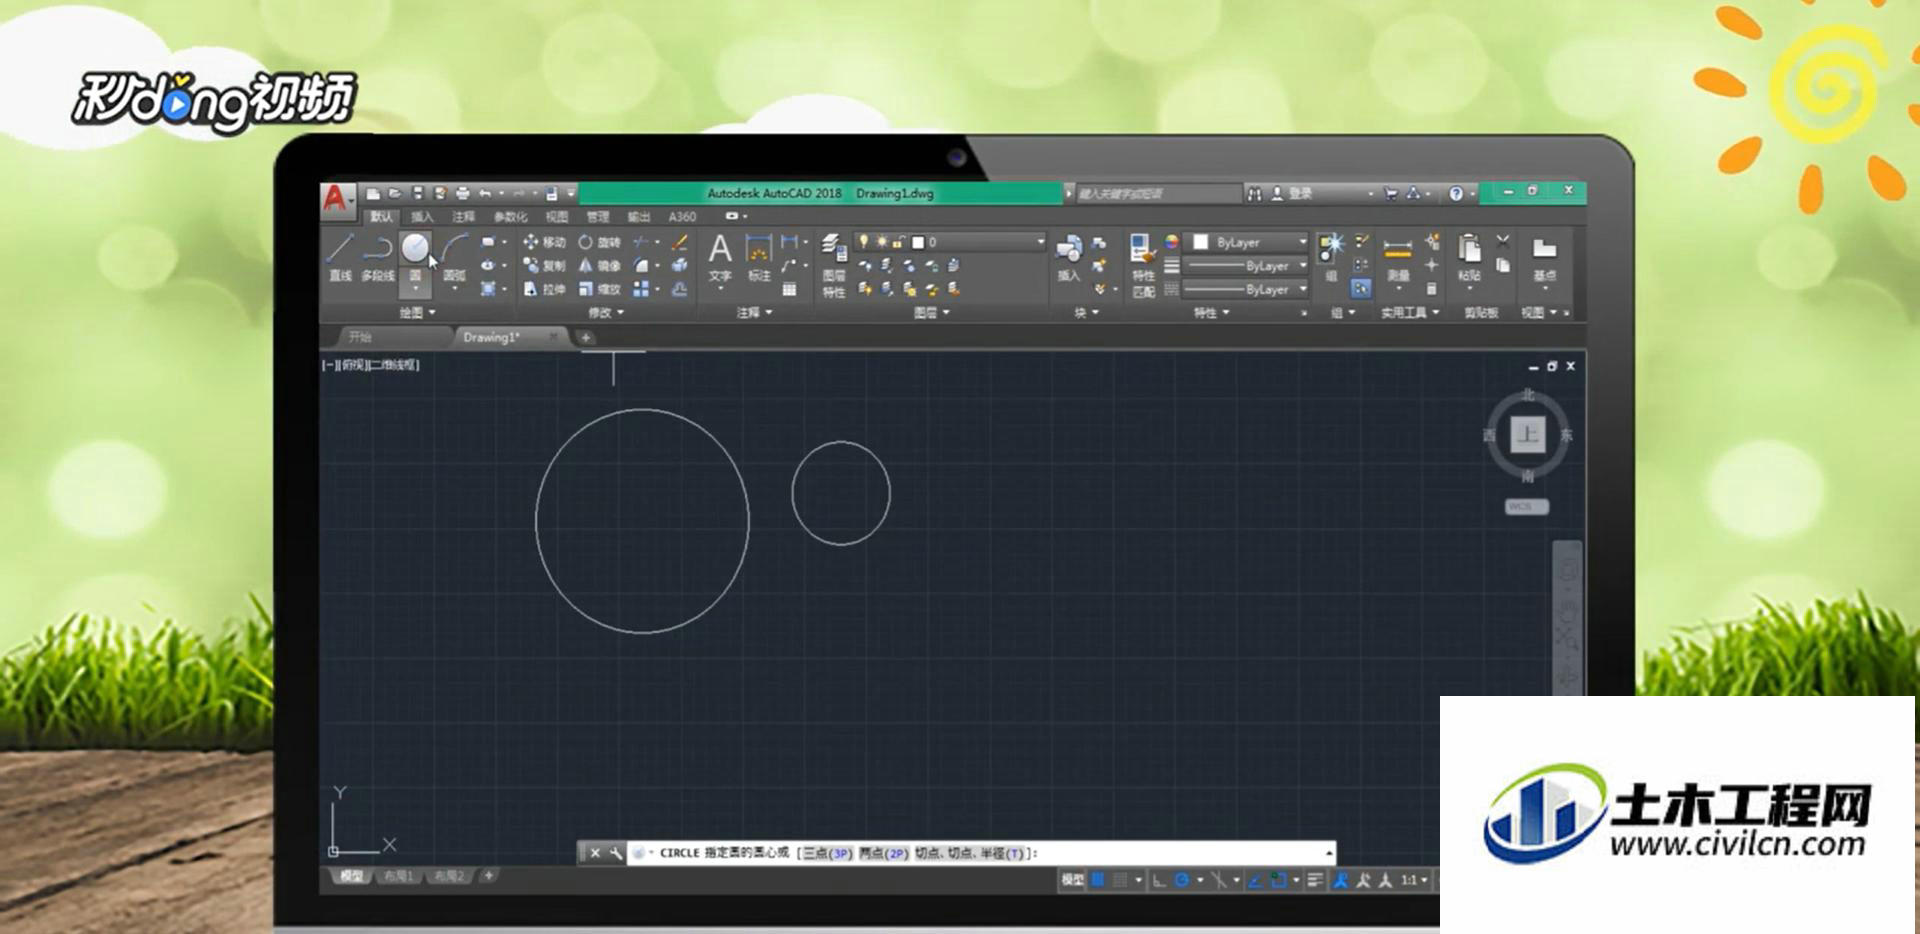The image size is (1920, 934).
Task: Click the Mirror (镜像) tool
Action: (600, 265)
